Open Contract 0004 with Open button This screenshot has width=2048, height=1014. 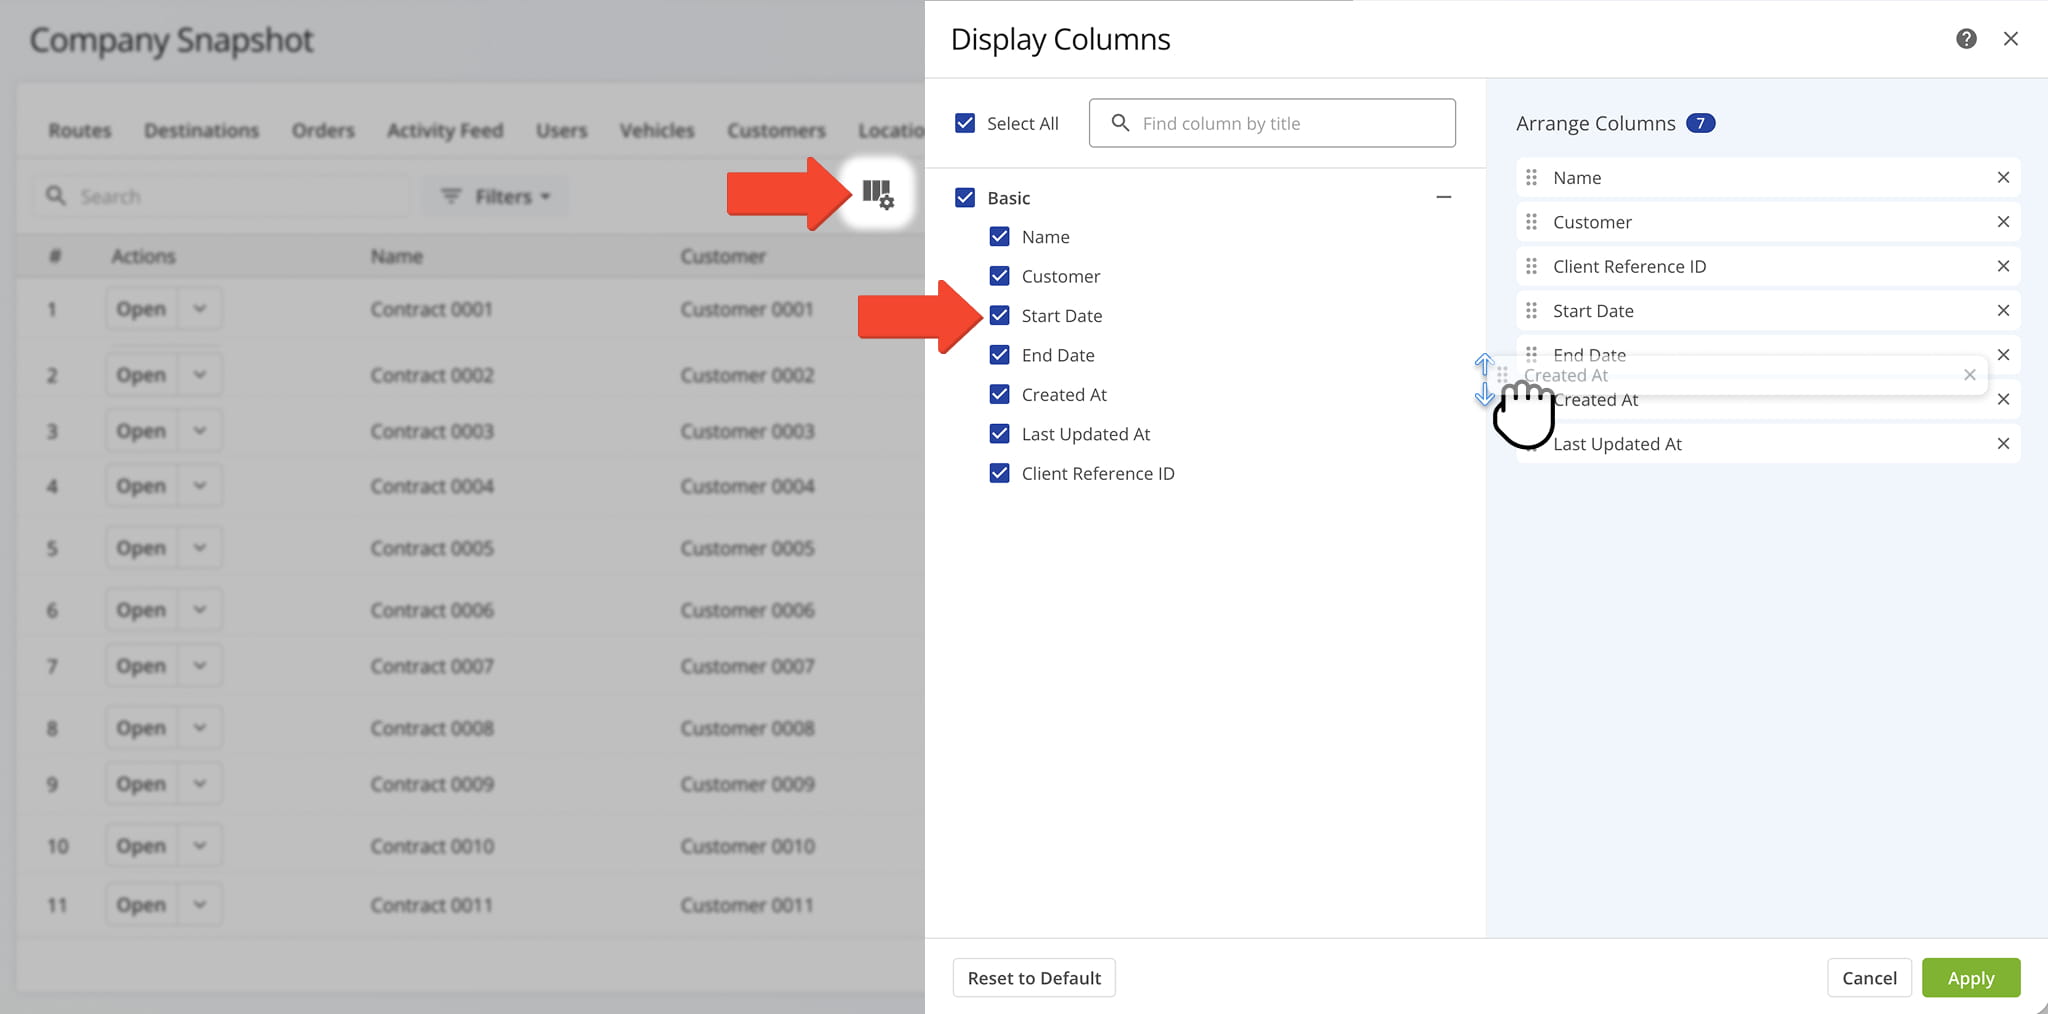coord(141,486)
